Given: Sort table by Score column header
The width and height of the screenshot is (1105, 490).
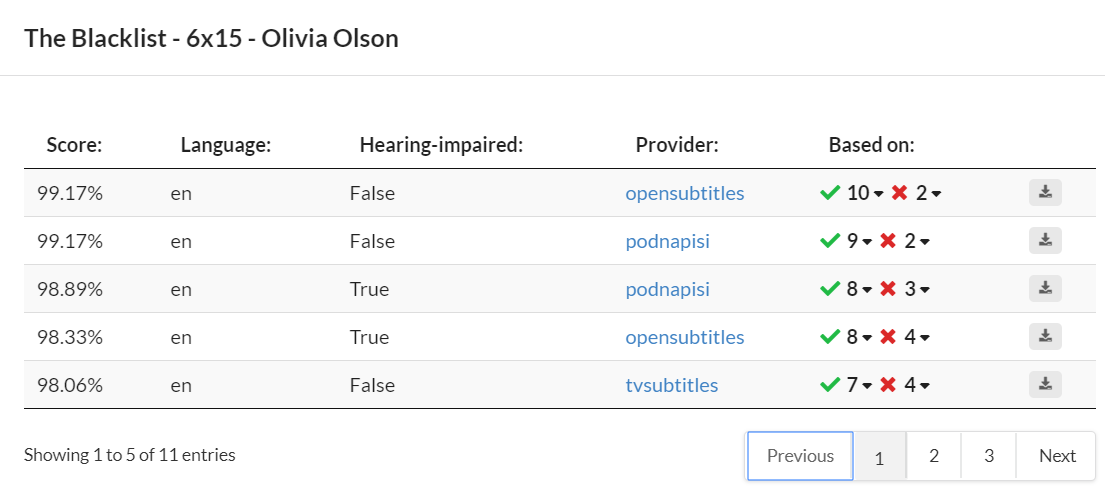Looking at the screenshot, I should coord(74,145).
